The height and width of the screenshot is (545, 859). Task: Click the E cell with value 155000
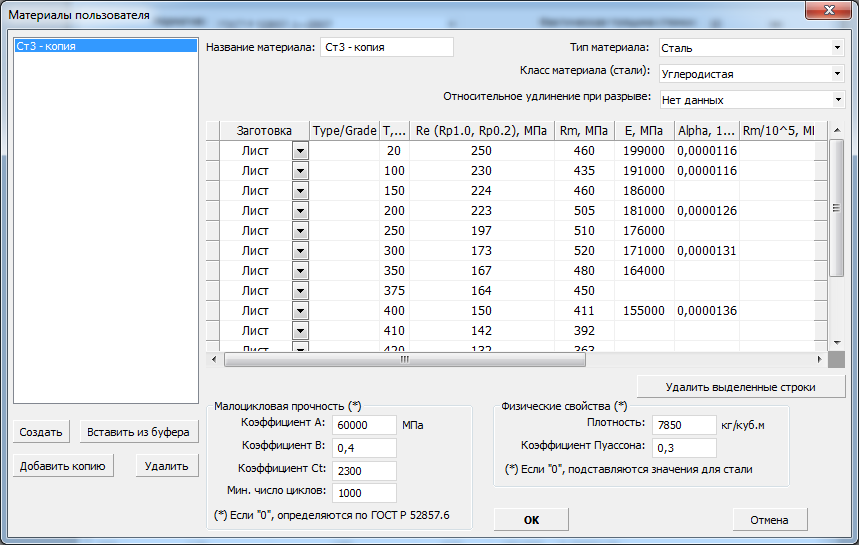tap(644, 311)
